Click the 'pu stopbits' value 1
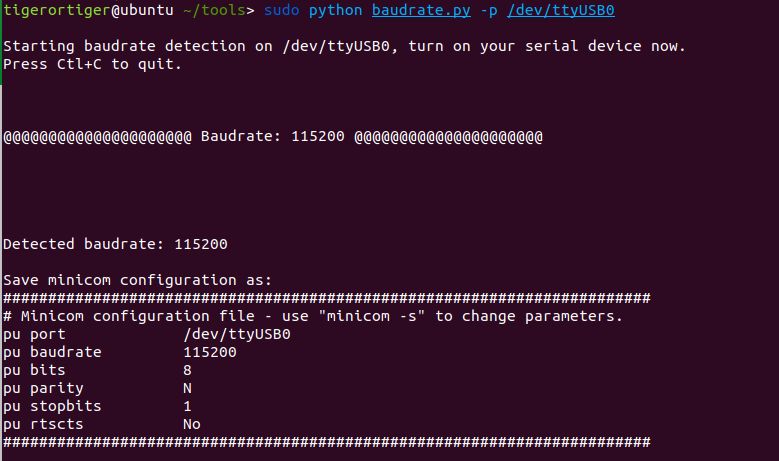 [x=187, y=406]
